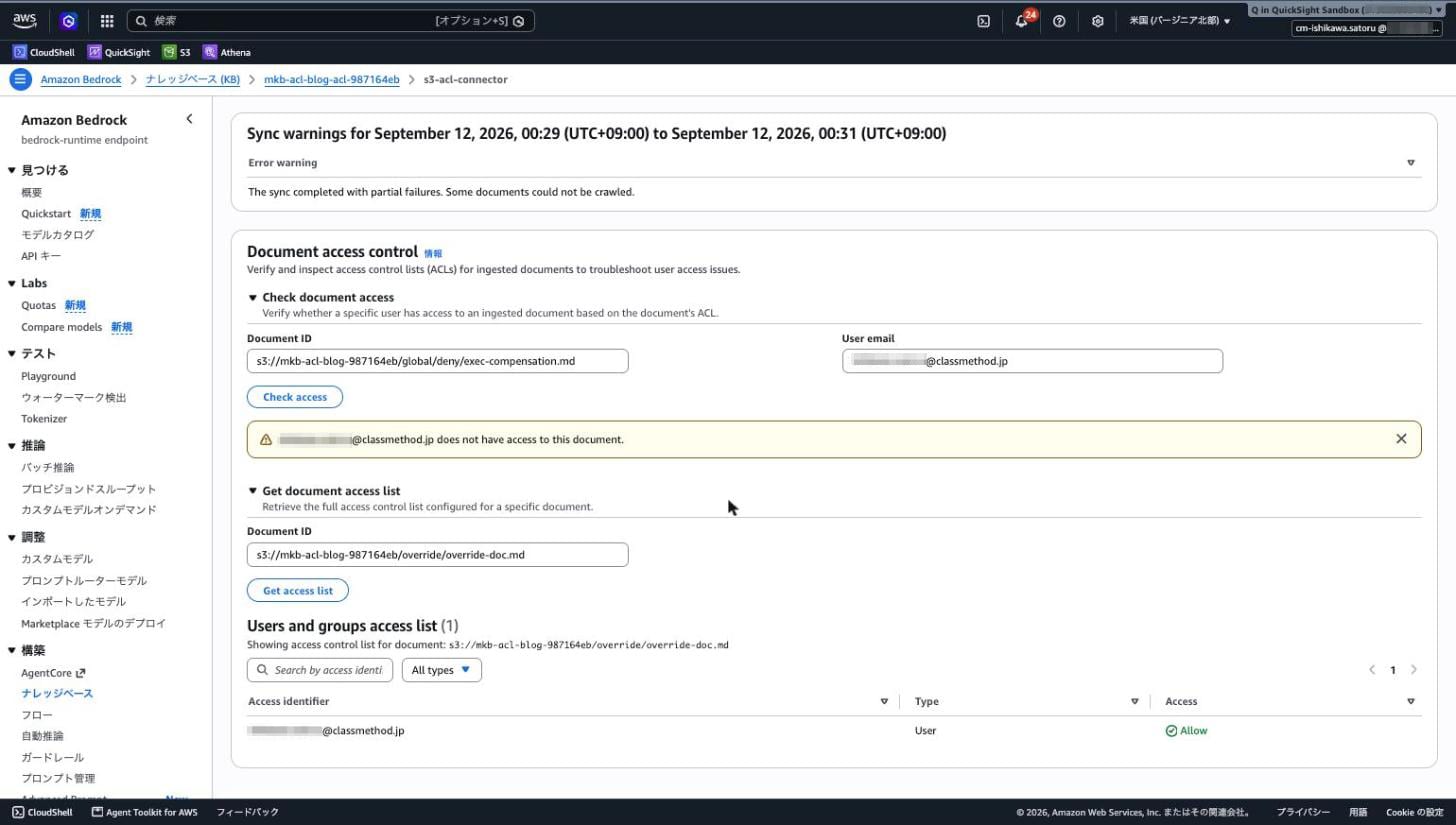Click the Allow access status cell
Screen dimensions: 1456x825
tap(1186, 731)
